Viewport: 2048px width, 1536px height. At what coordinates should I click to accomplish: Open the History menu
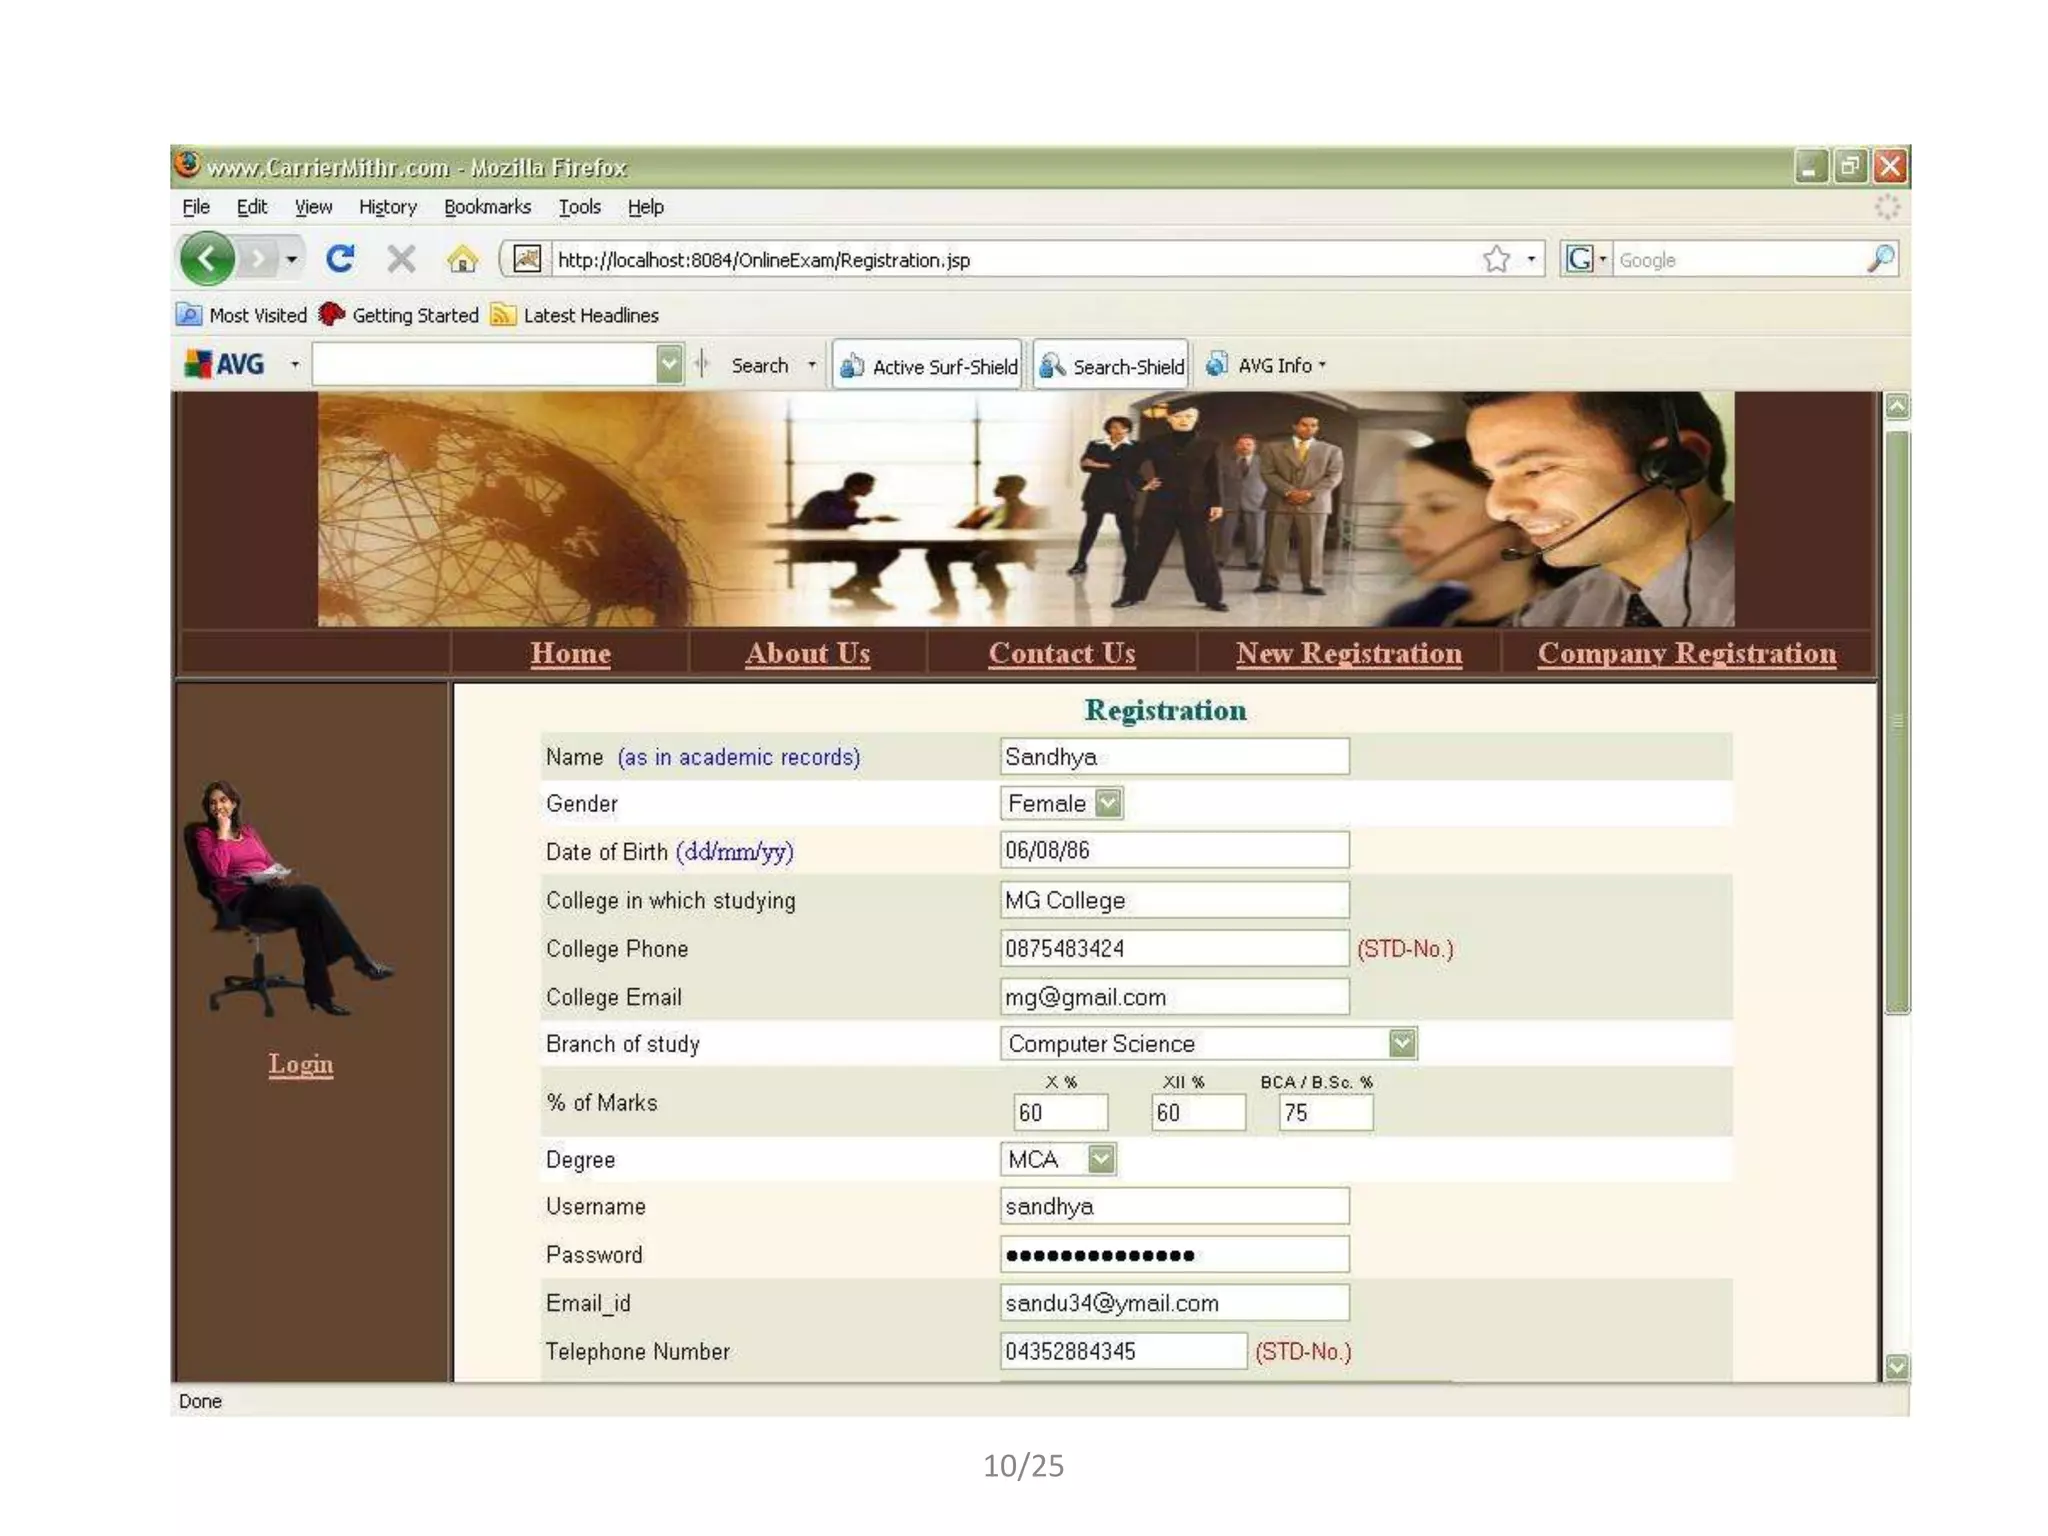click(387, 207)
